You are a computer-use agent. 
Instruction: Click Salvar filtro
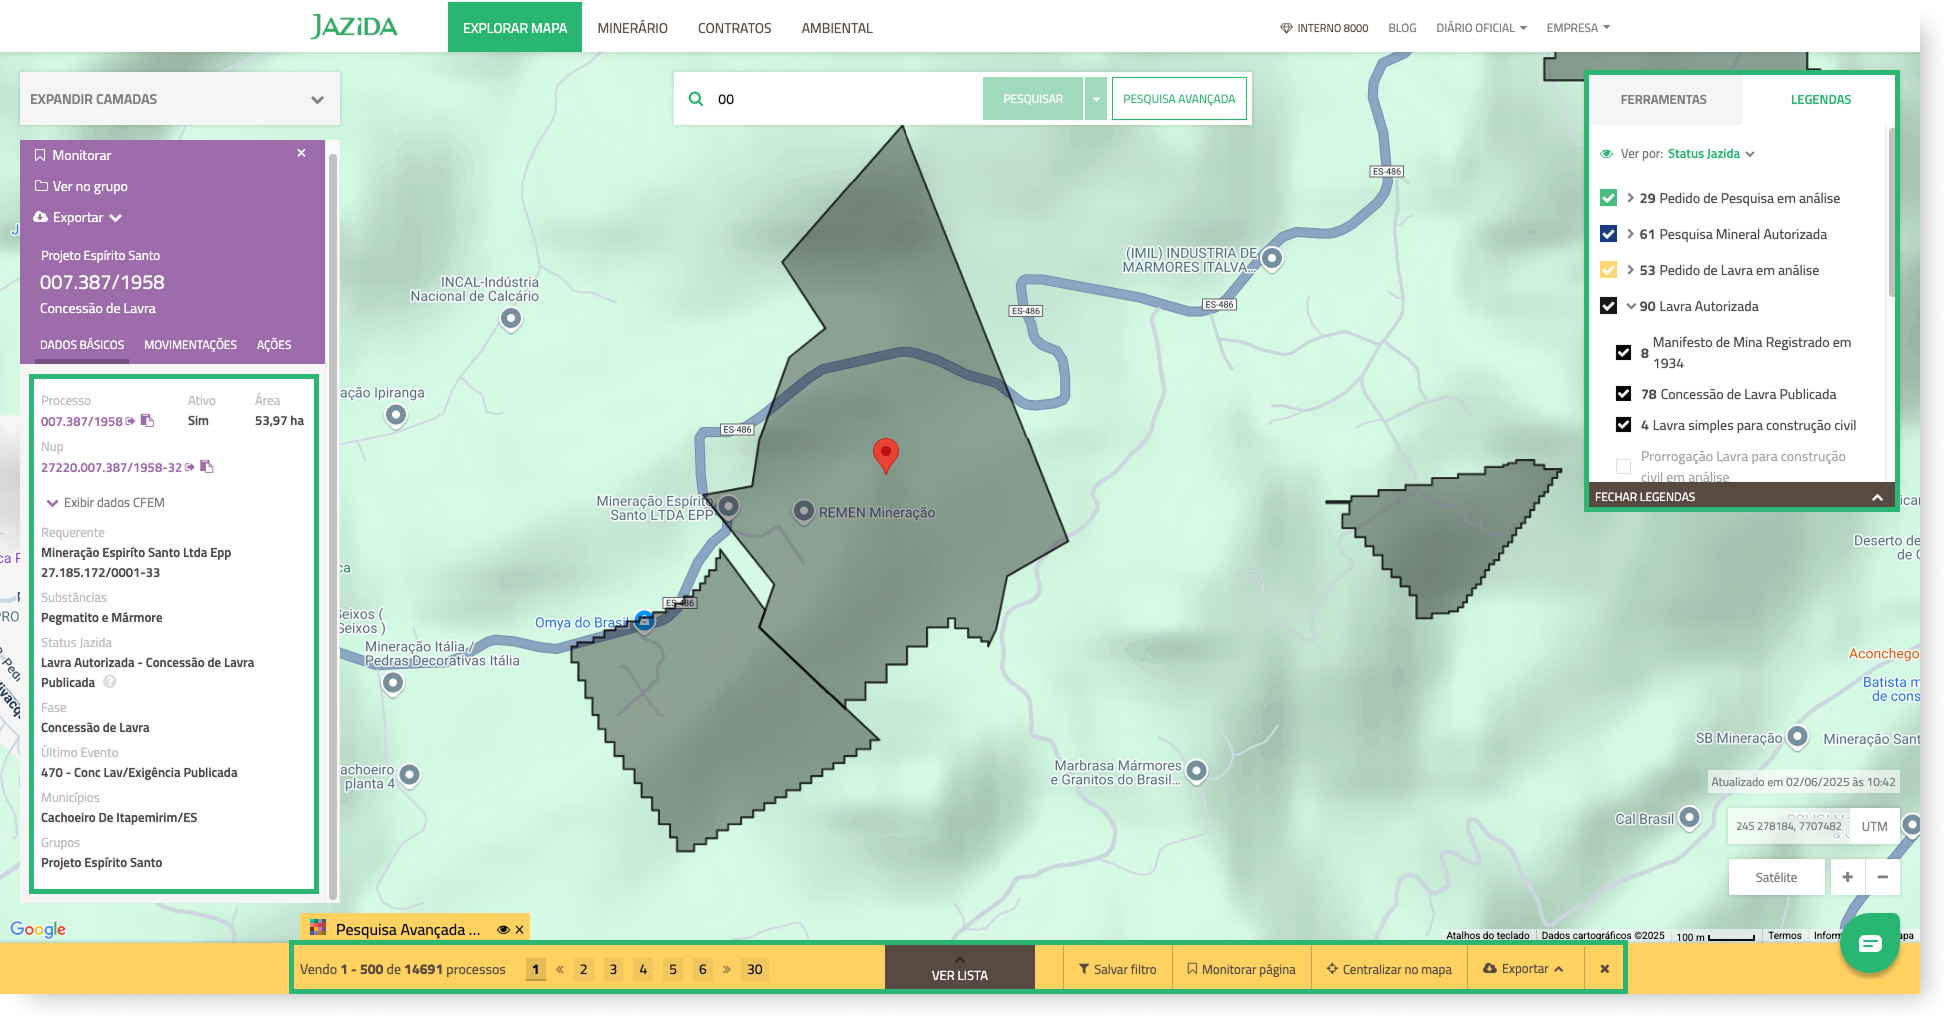tap(1117, 969)
